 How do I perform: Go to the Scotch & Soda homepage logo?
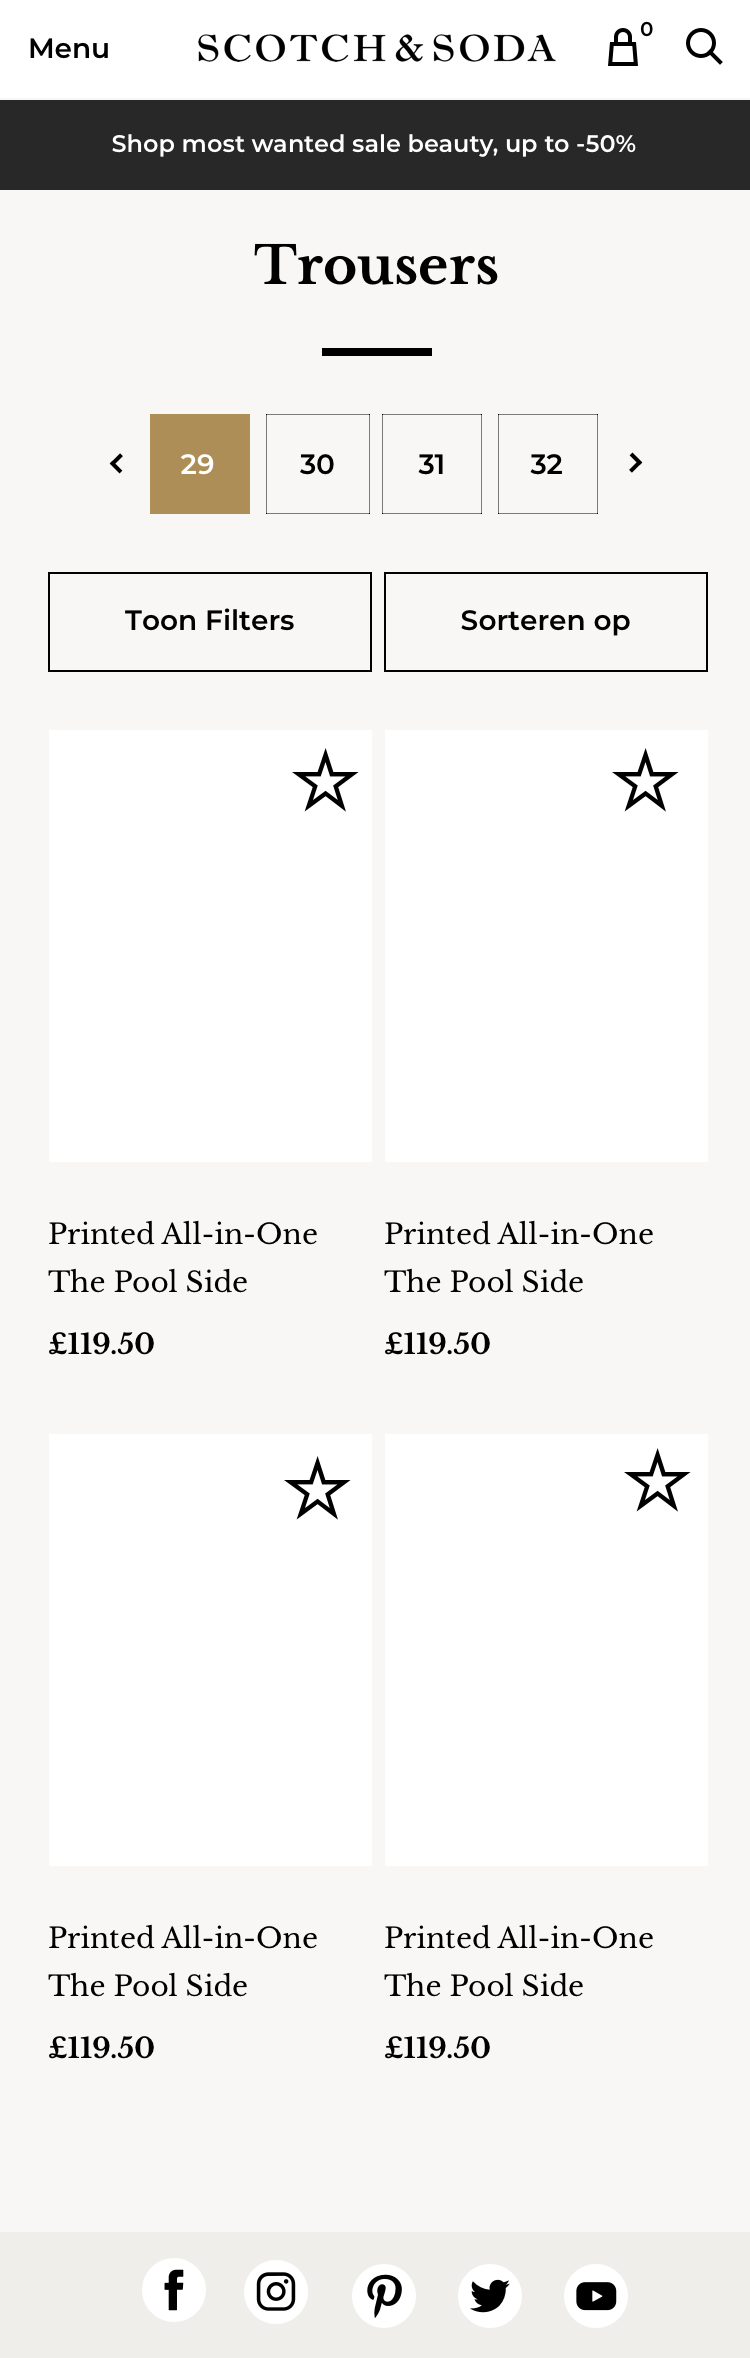[x=376, y=48]
